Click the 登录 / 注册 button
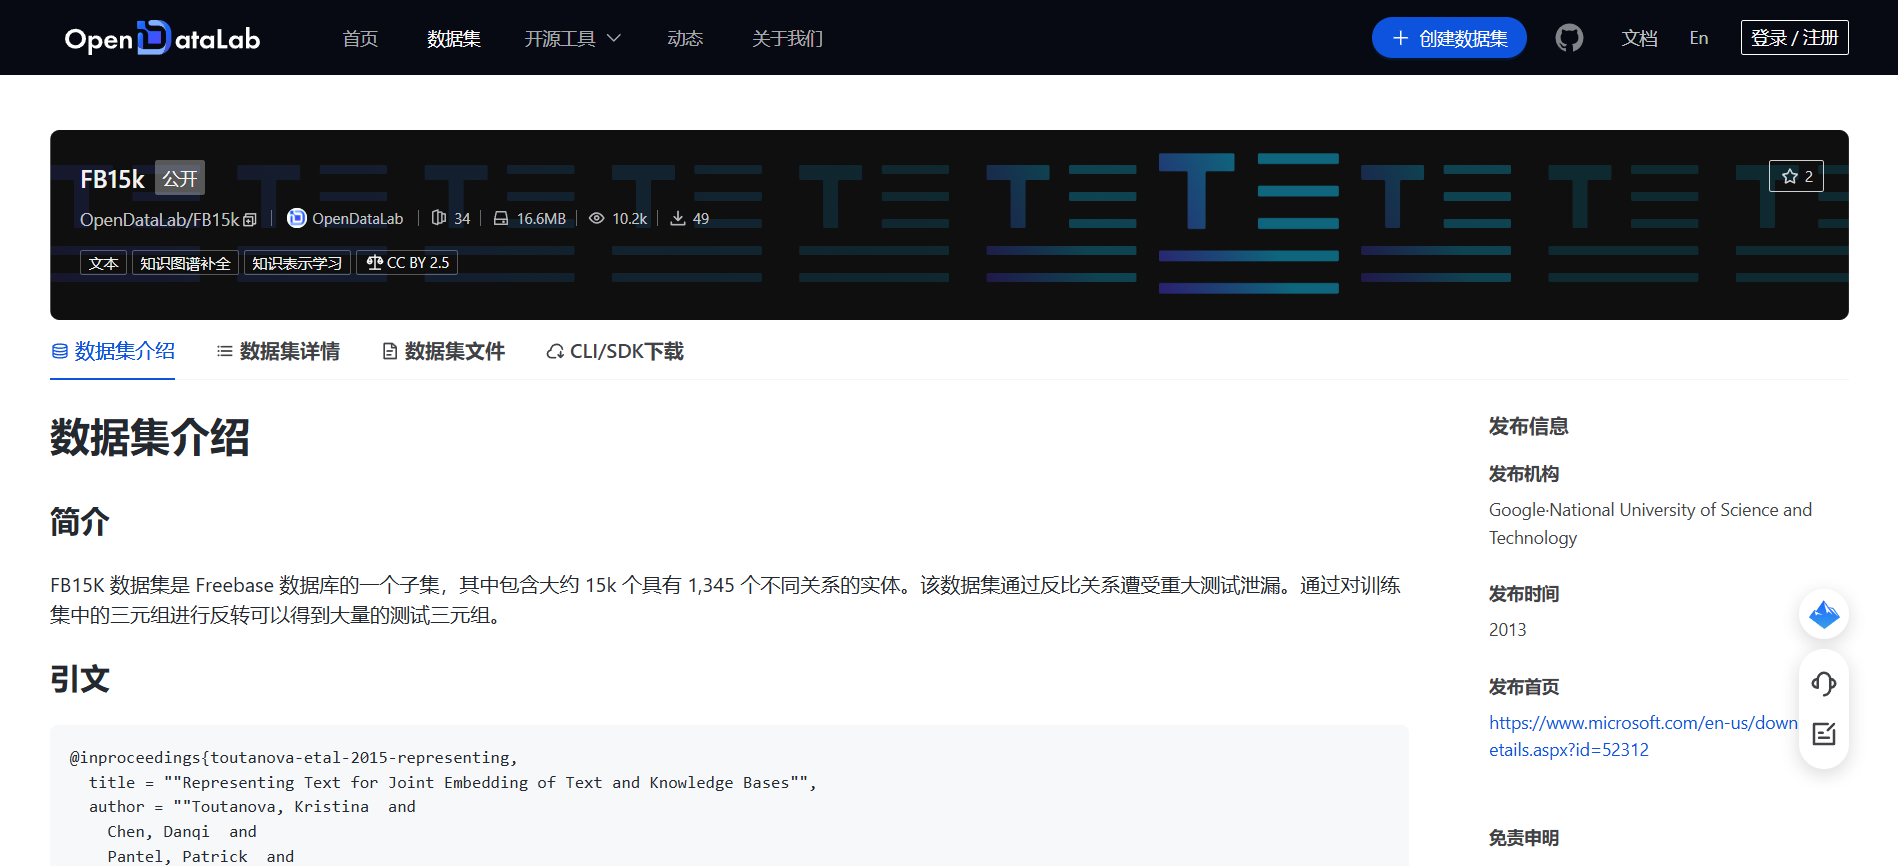The width and height of the screenshot is (1898, 866). (1794, 38)
